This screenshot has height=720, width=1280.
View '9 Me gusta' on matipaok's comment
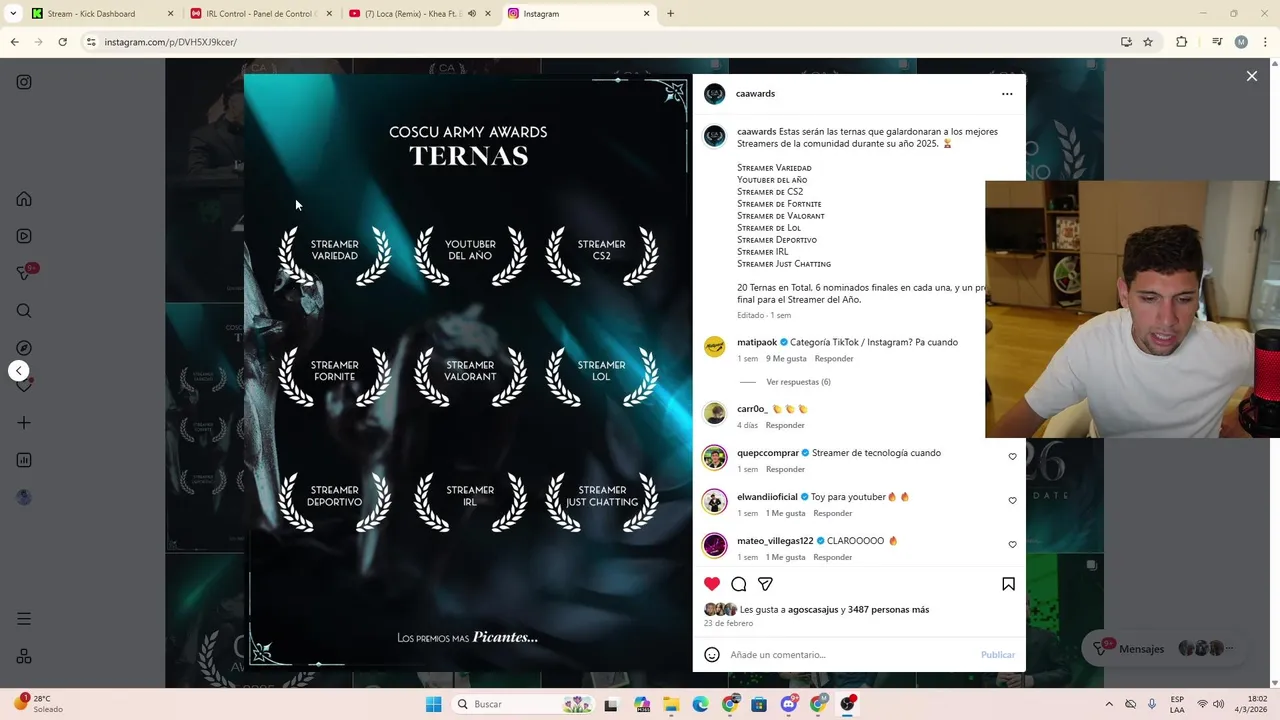[786, 358]
